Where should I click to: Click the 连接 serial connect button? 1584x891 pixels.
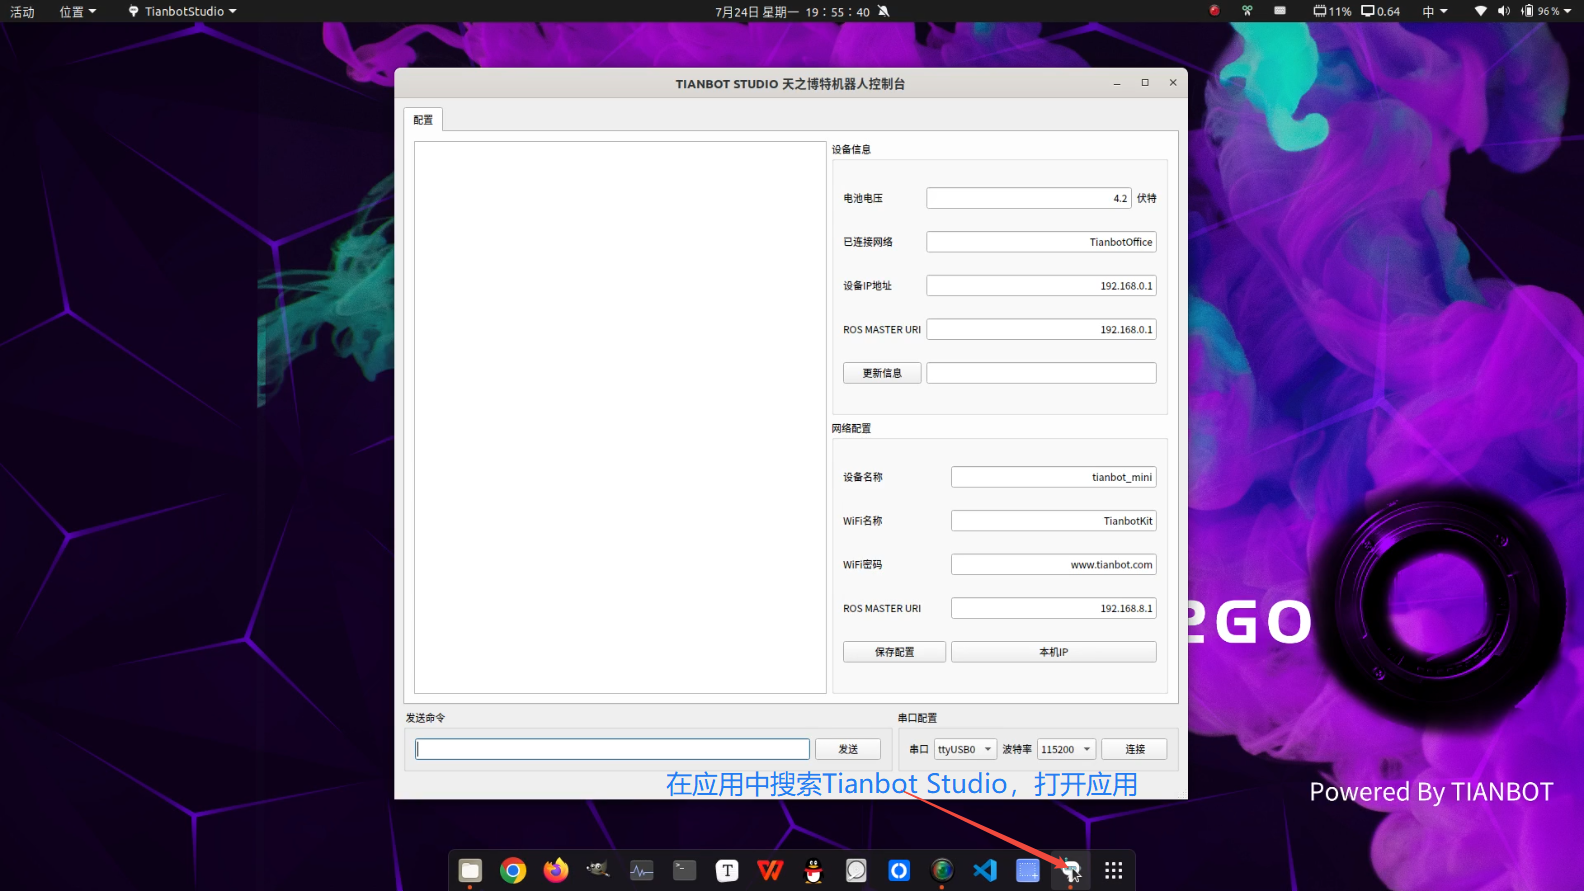click(1134, 749)
